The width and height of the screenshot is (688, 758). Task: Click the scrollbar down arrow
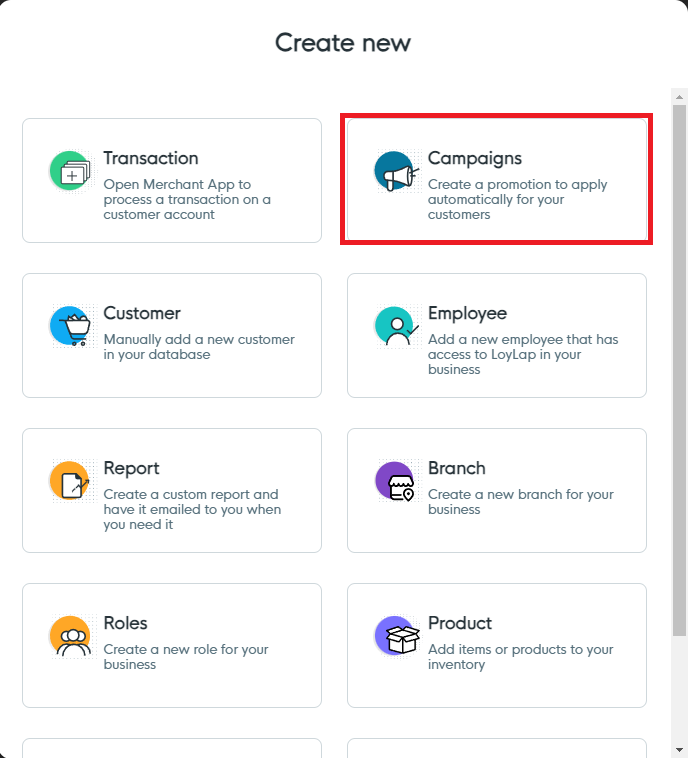[679, 749]
